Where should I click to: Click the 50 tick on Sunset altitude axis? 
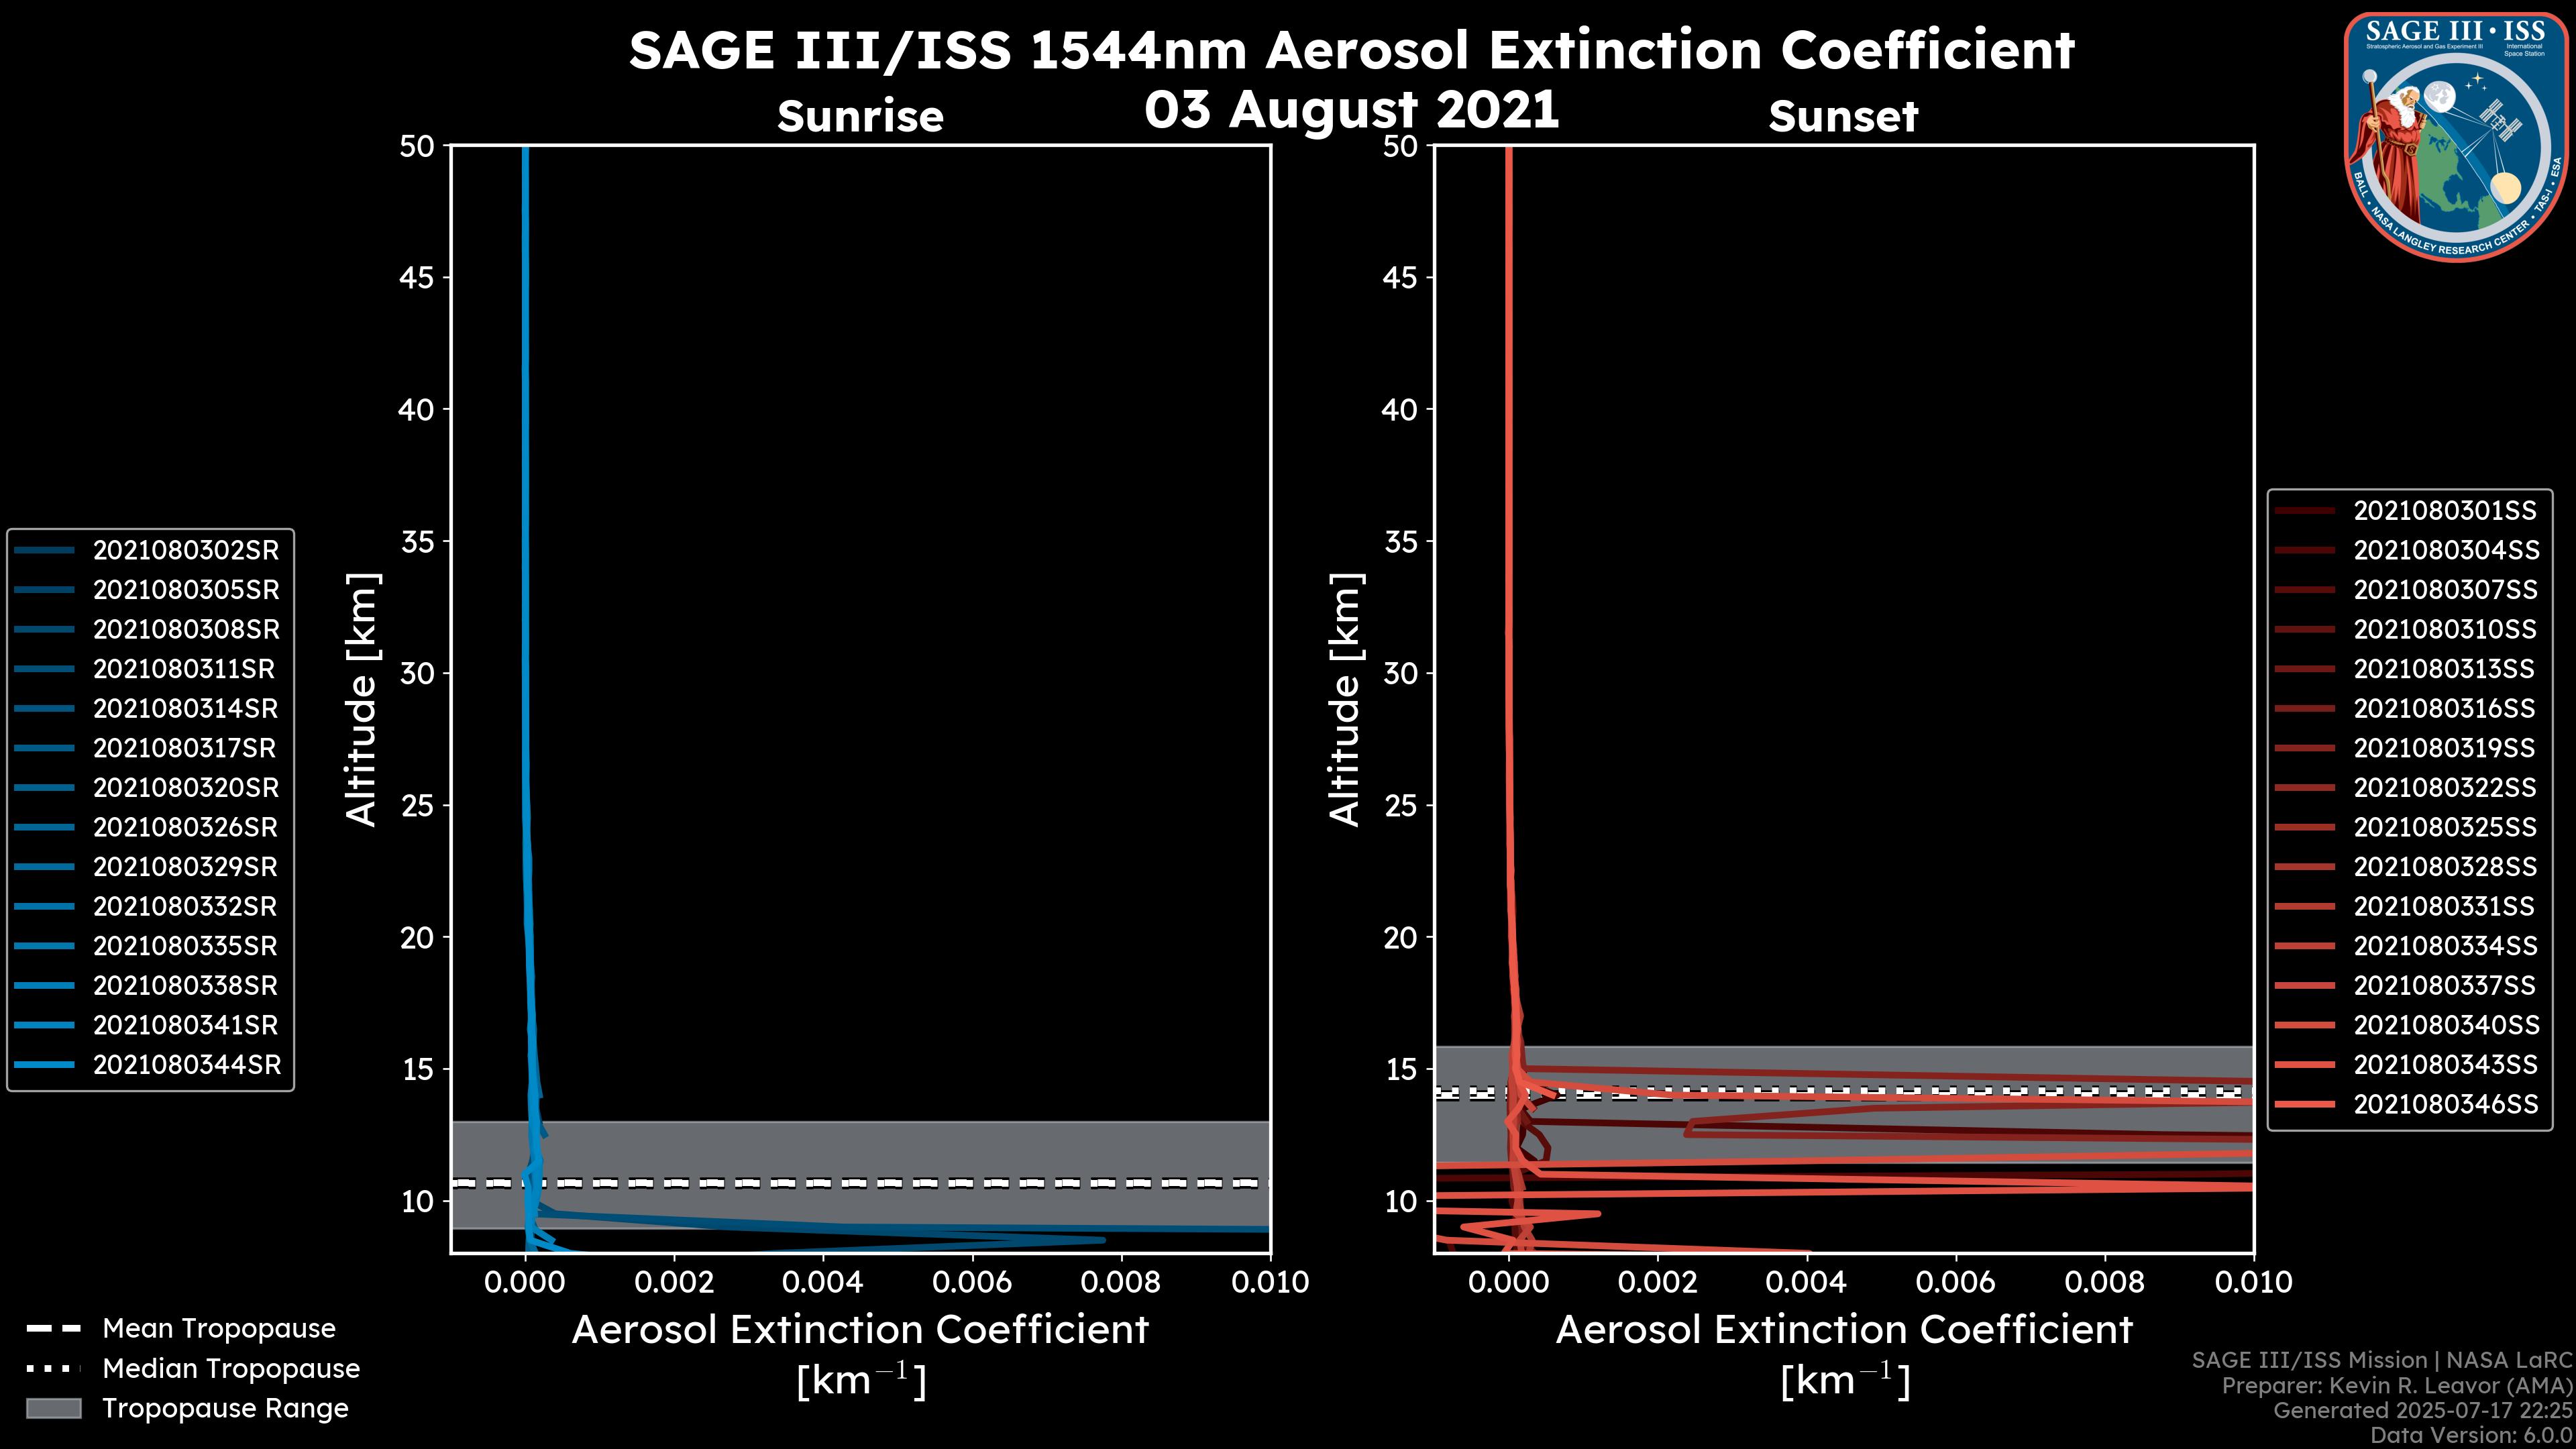click(x=1400, y=146)
